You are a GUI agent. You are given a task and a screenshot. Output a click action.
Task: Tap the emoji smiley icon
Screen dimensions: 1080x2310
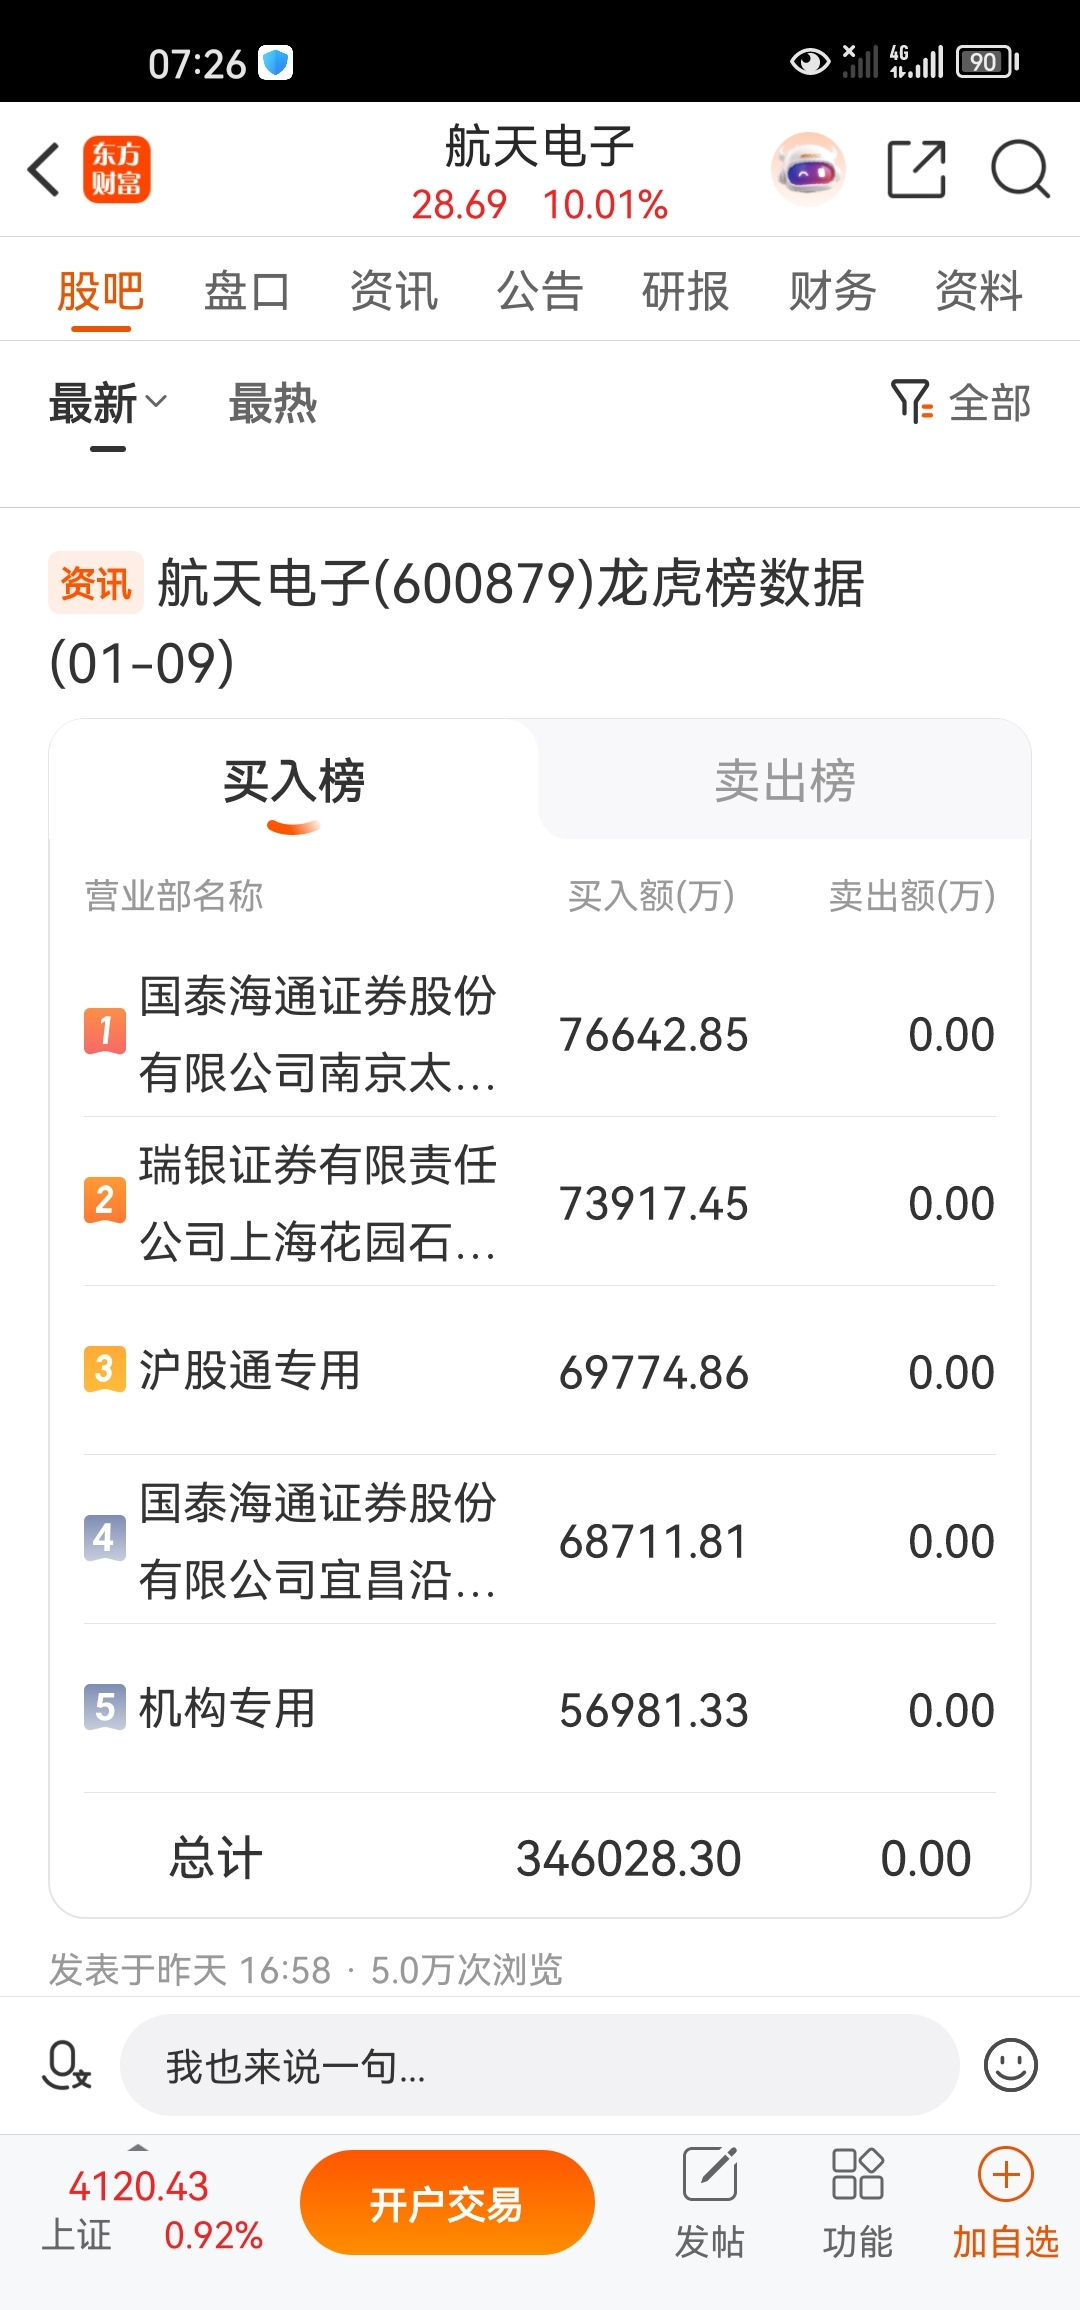pyautogui.click(x=1010, y=2065)
